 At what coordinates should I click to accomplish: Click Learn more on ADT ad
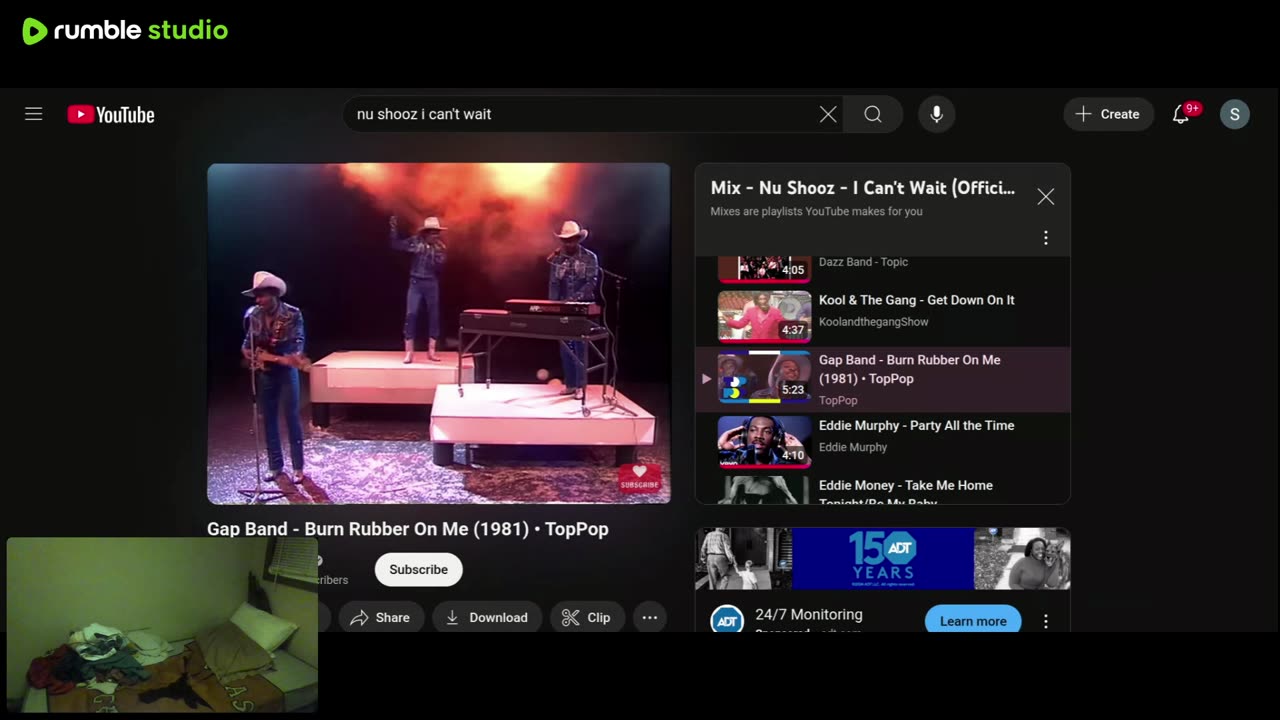[973, 620]
